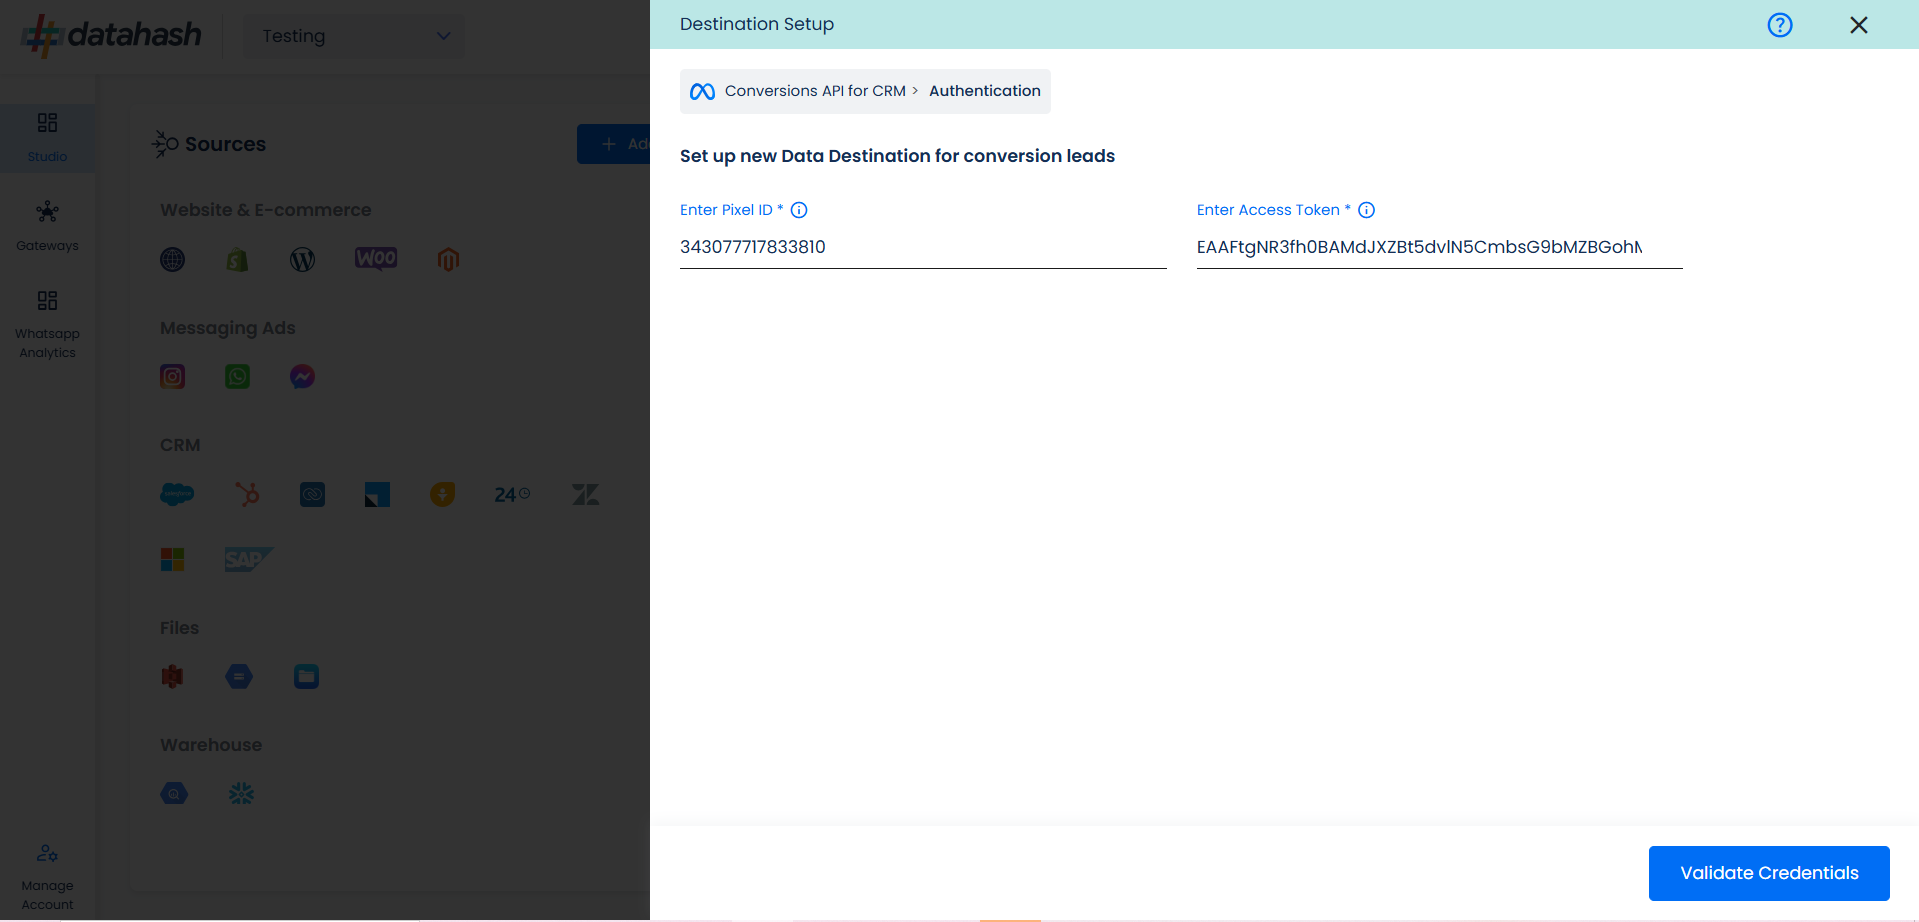The width and height of the screenshot is (1919, 922).
Task: Open Studio in the left sidebar
Action: 47,137
